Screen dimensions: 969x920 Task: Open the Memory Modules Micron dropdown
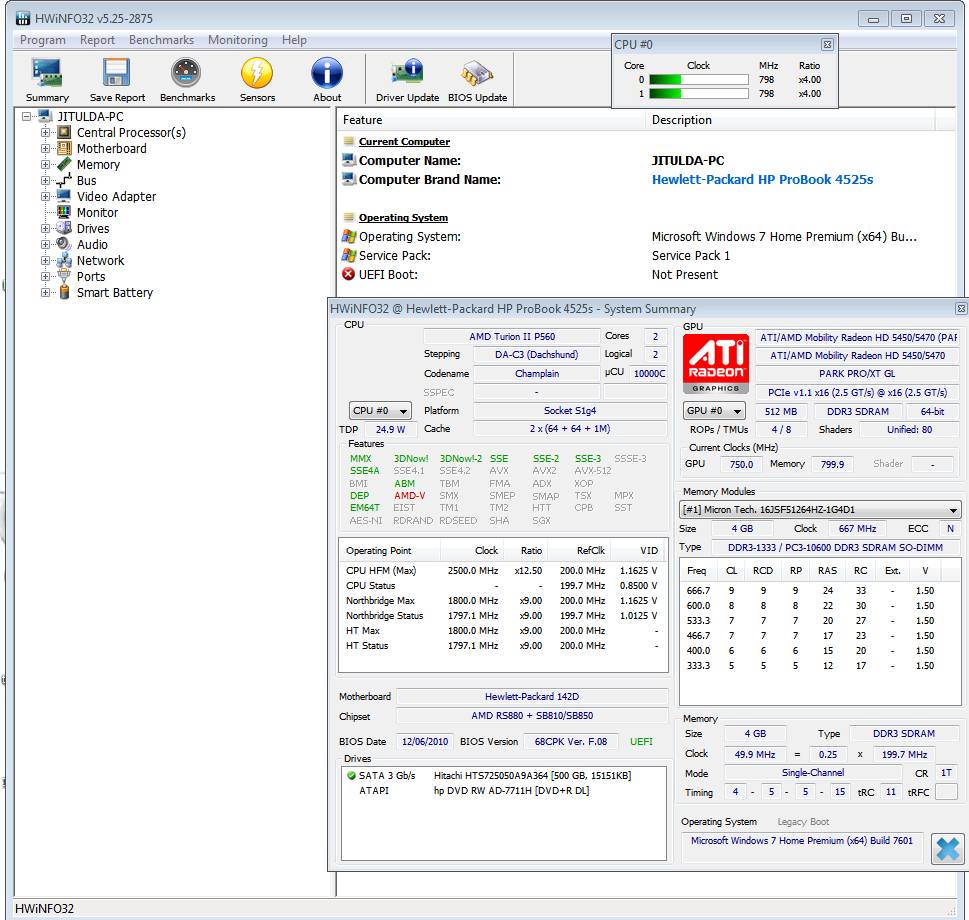pos(819,510)
